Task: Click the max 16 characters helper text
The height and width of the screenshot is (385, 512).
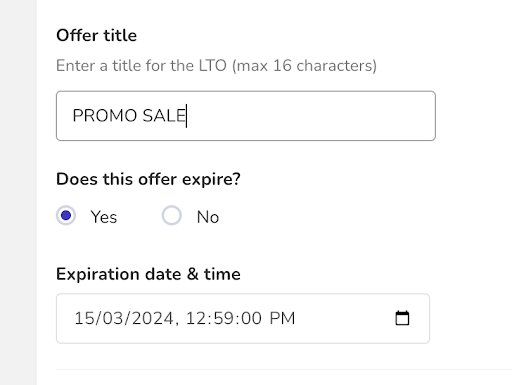Action: coord(305,65)
